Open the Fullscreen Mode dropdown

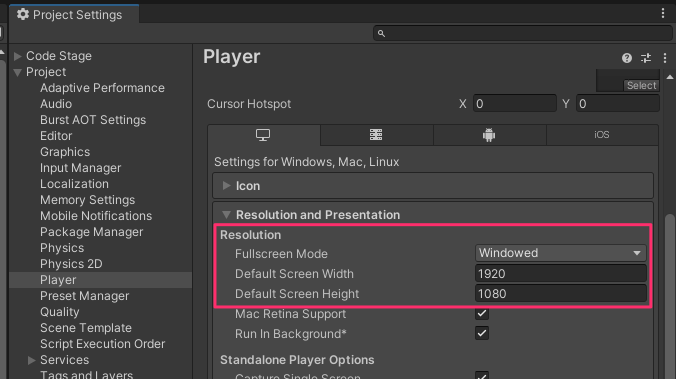click(x=560, y=253)
